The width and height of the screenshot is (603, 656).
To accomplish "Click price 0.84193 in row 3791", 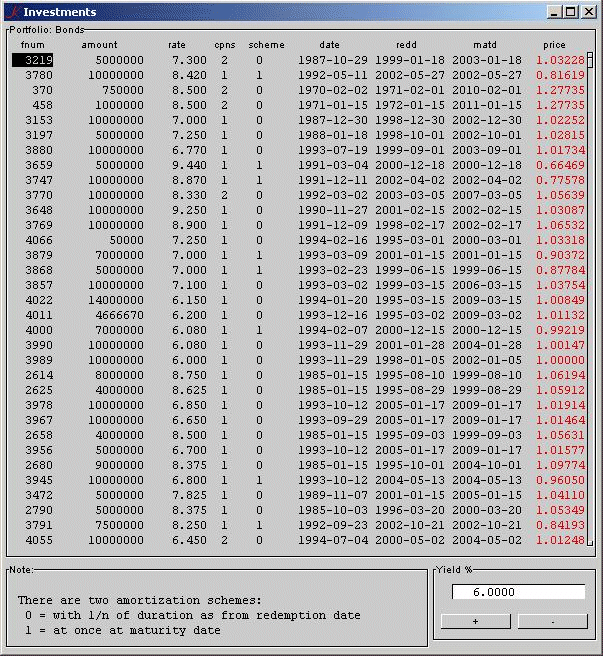I will click(560, 525).
